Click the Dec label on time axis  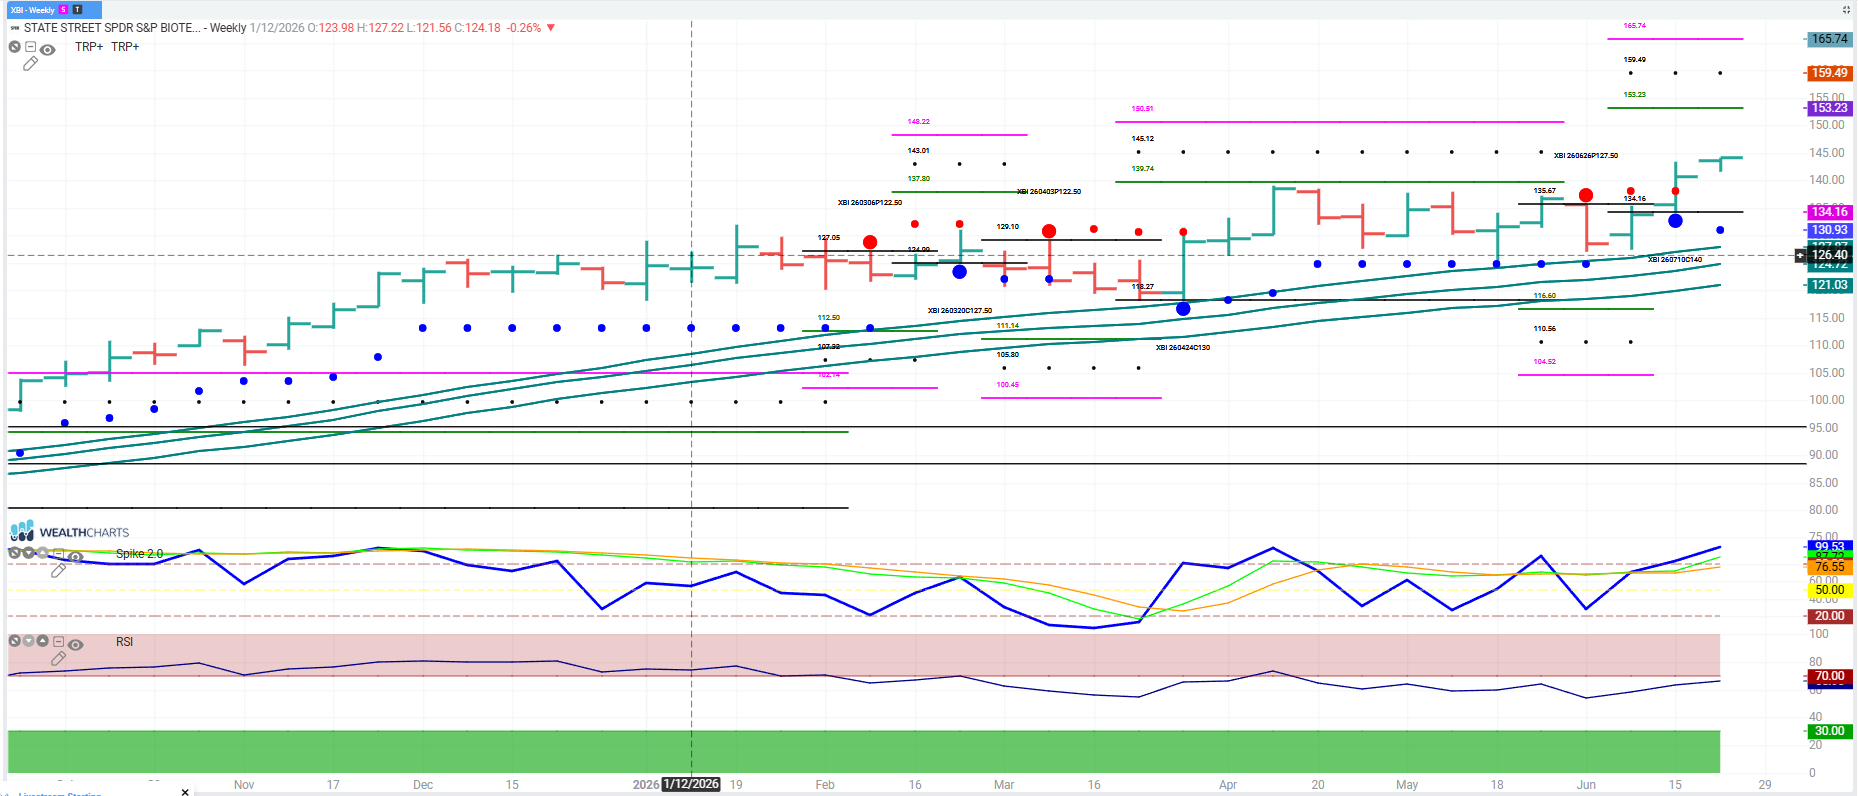pyautogui.click(x=423, y=785)
